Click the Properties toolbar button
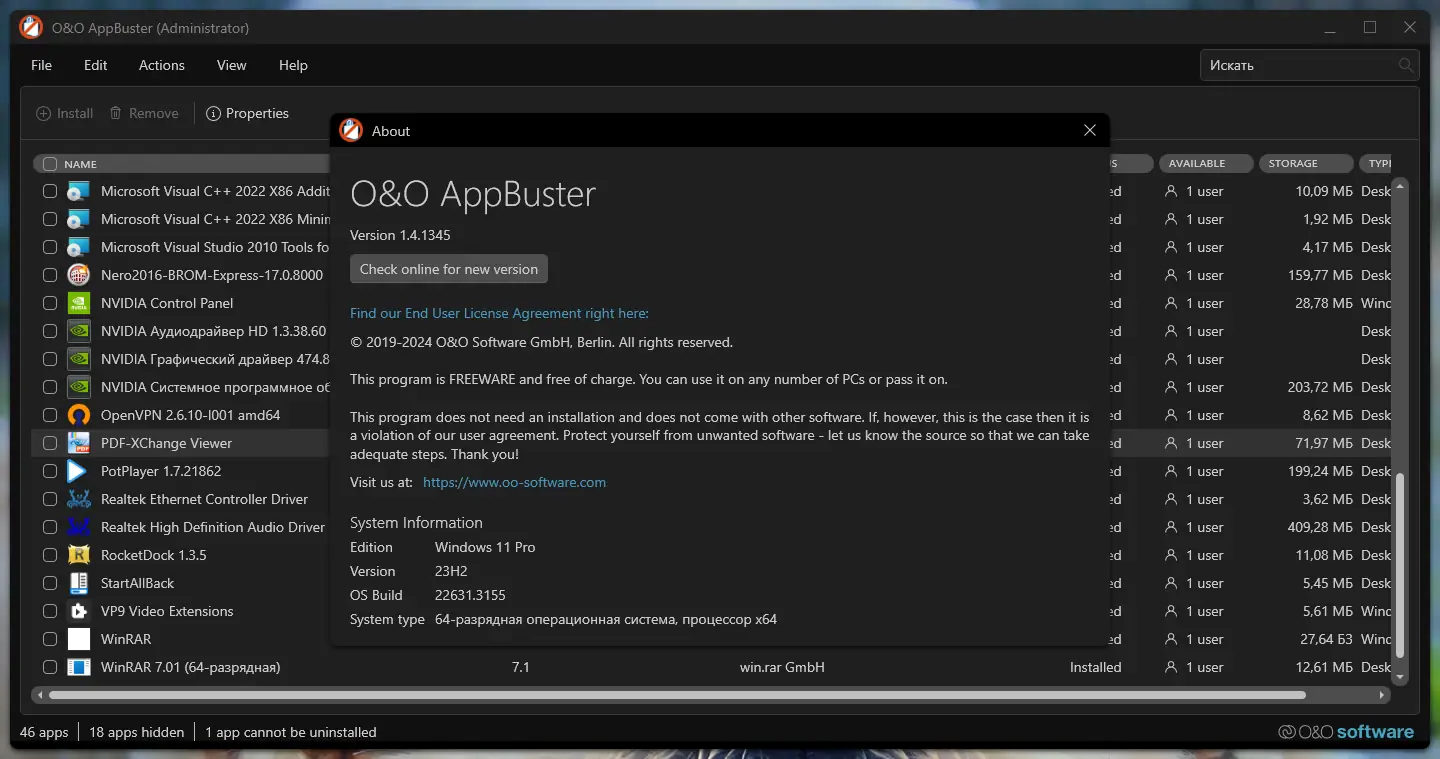The height and width of the screenshot is (759, 1440). click(247, 114)
